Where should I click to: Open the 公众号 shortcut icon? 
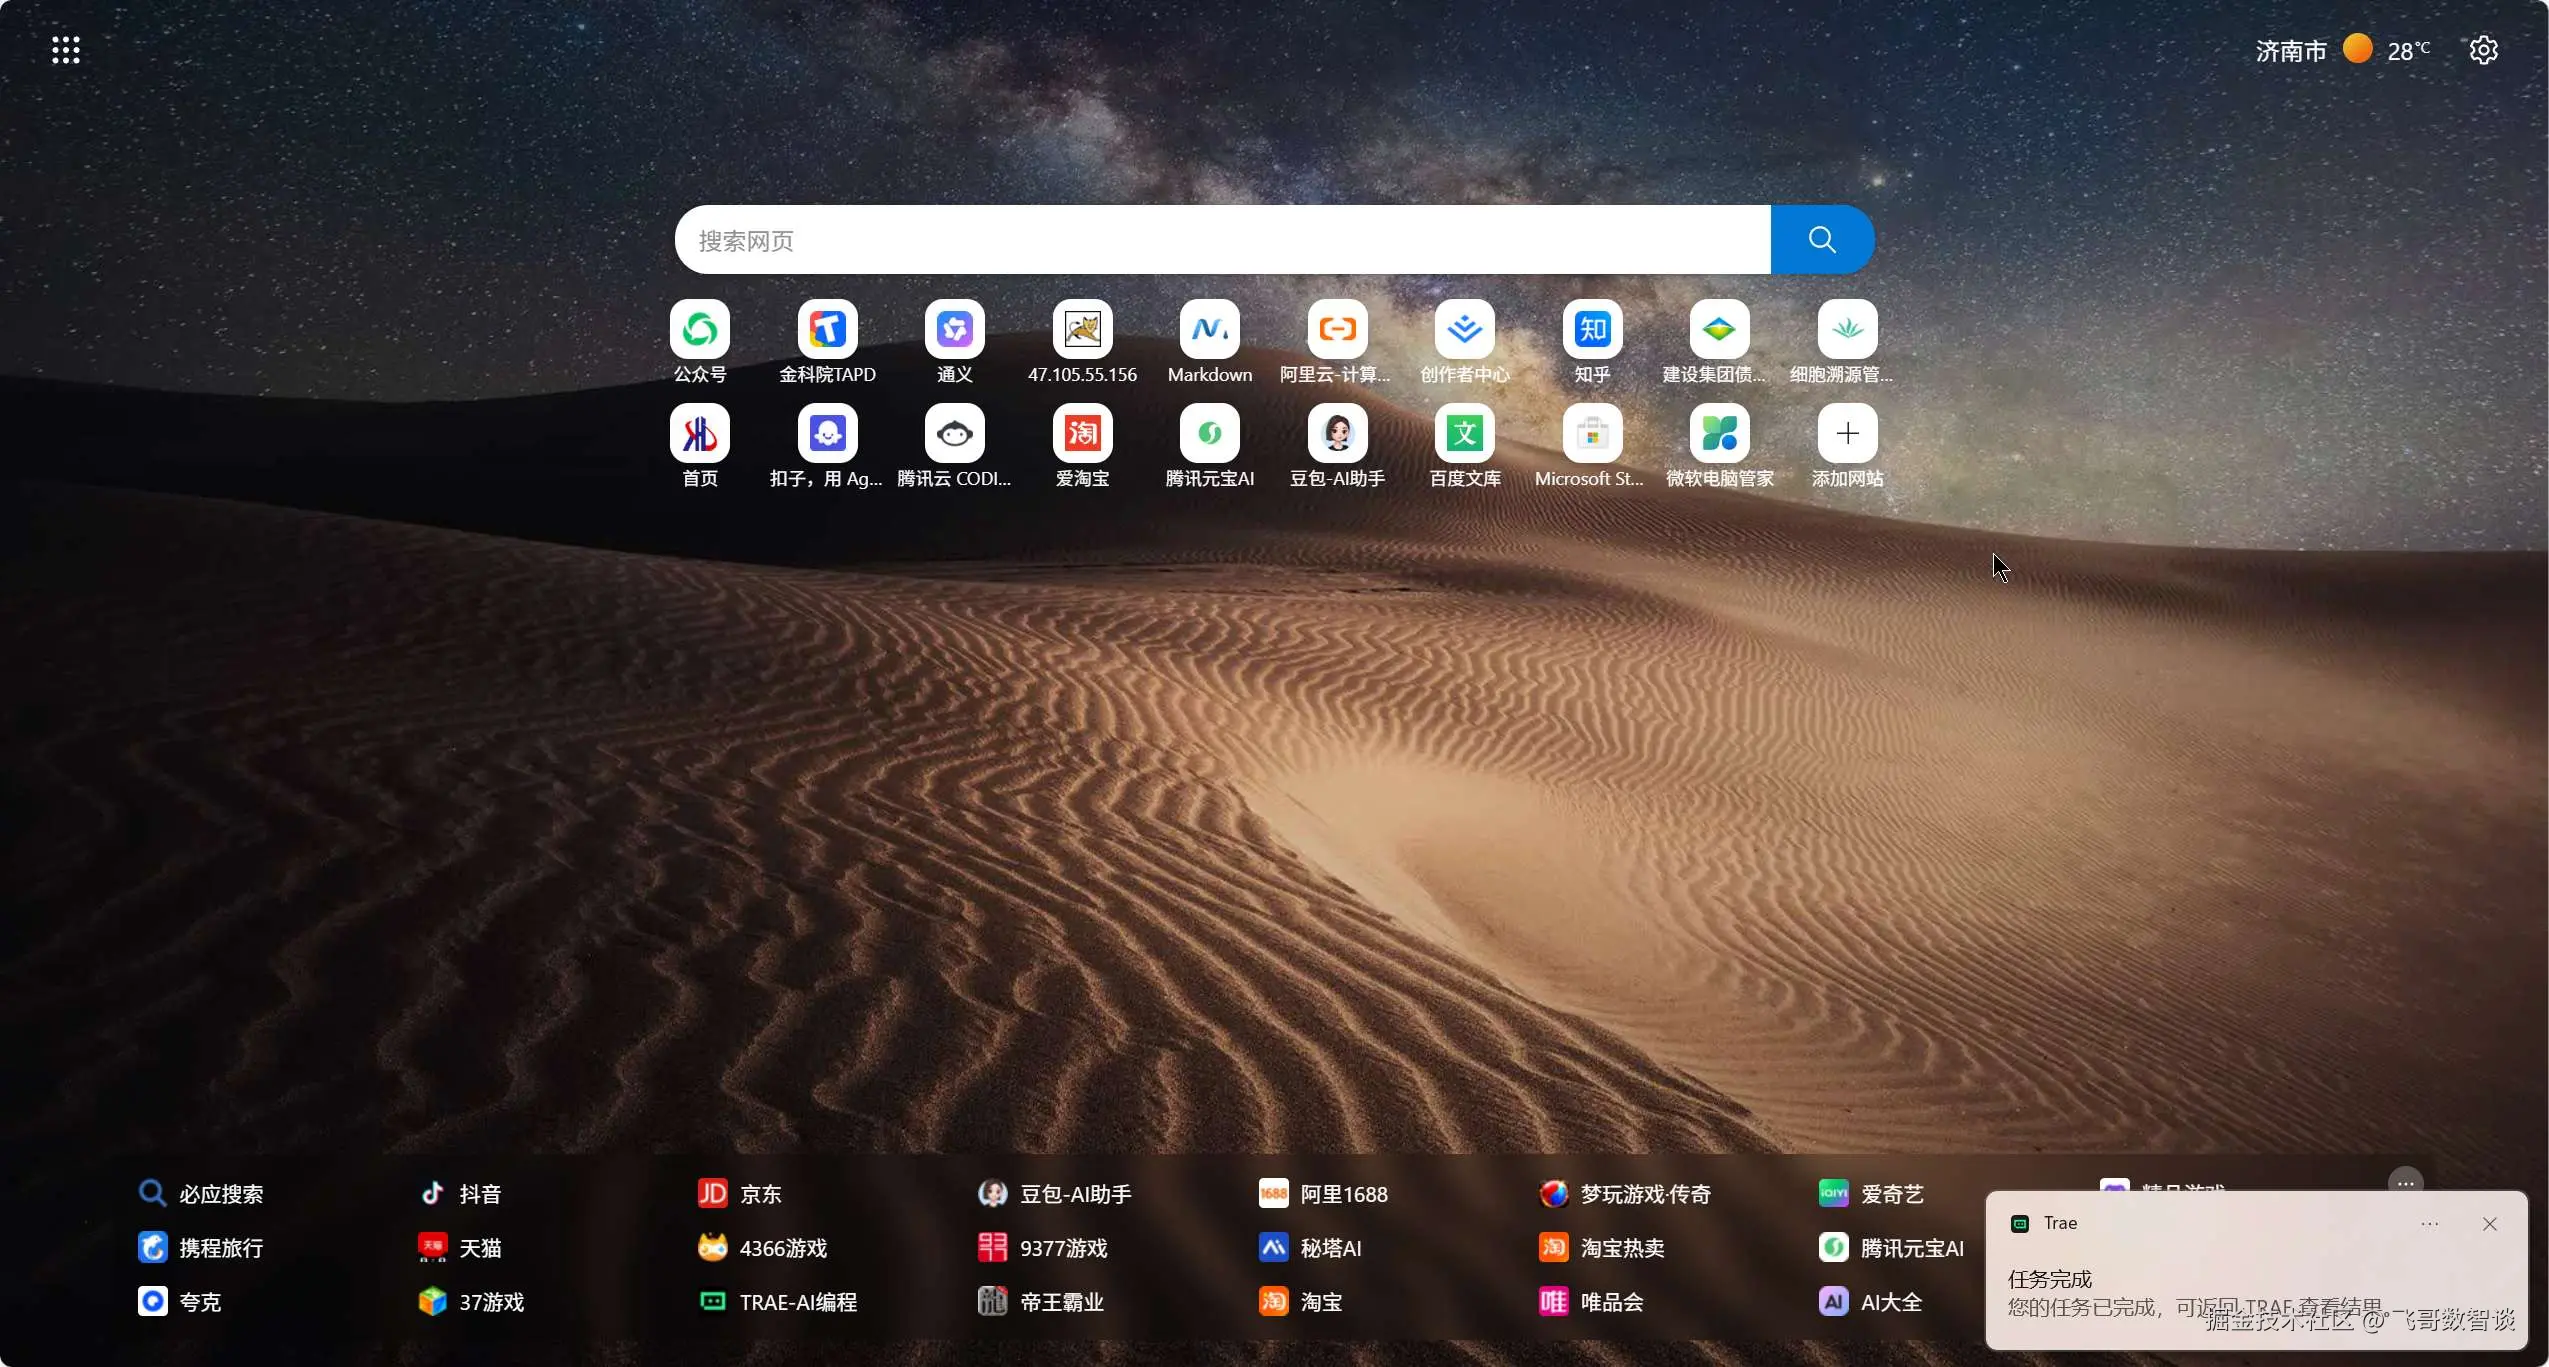coord(699,330)
